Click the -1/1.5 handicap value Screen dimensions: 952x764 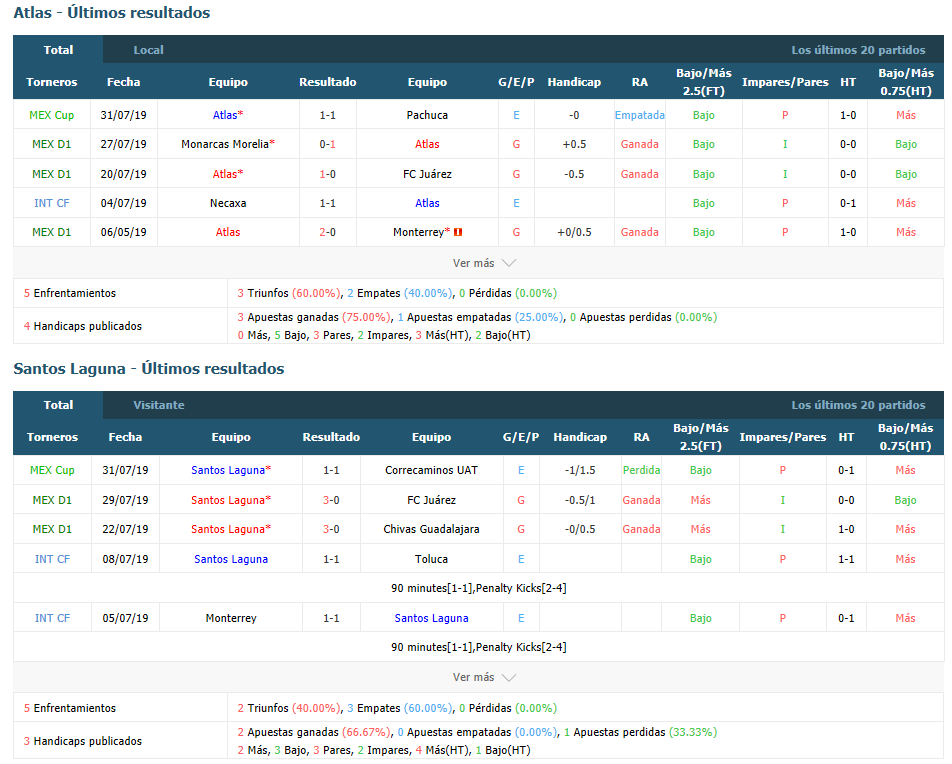[x=580, y=470]
